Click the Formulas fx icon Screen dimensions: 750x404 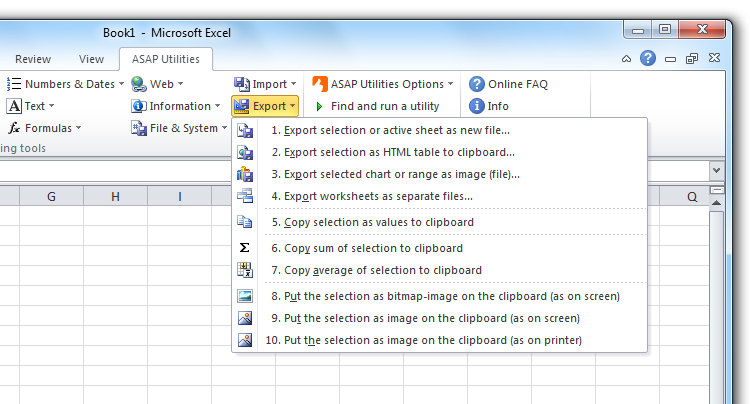point(14,128)
